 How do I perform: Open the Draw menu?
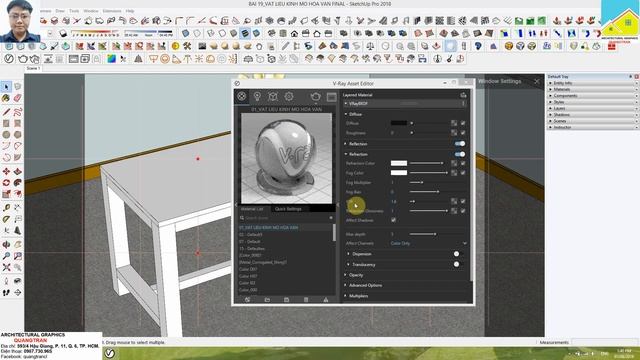click(60, 11)
